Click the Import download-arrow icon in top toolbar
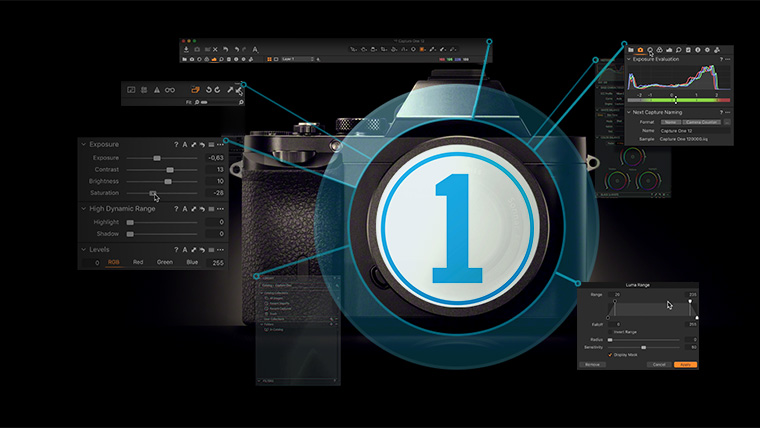 187,49
